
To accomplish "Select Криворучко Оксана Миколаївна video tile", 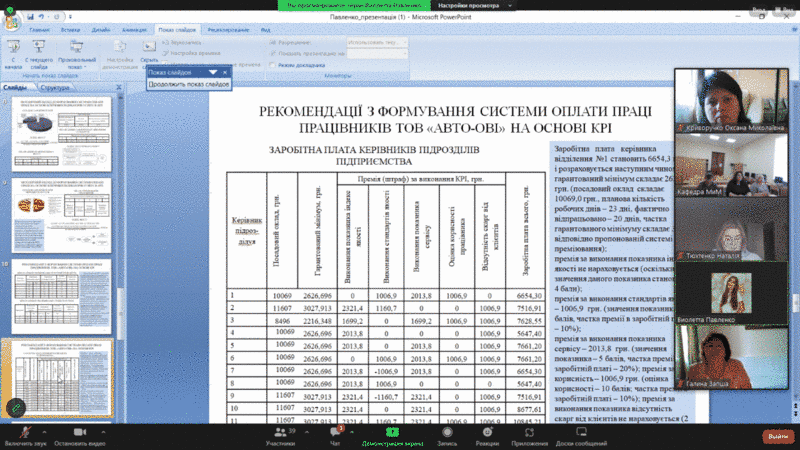I will pyautogui.click(x=731, y=101).
